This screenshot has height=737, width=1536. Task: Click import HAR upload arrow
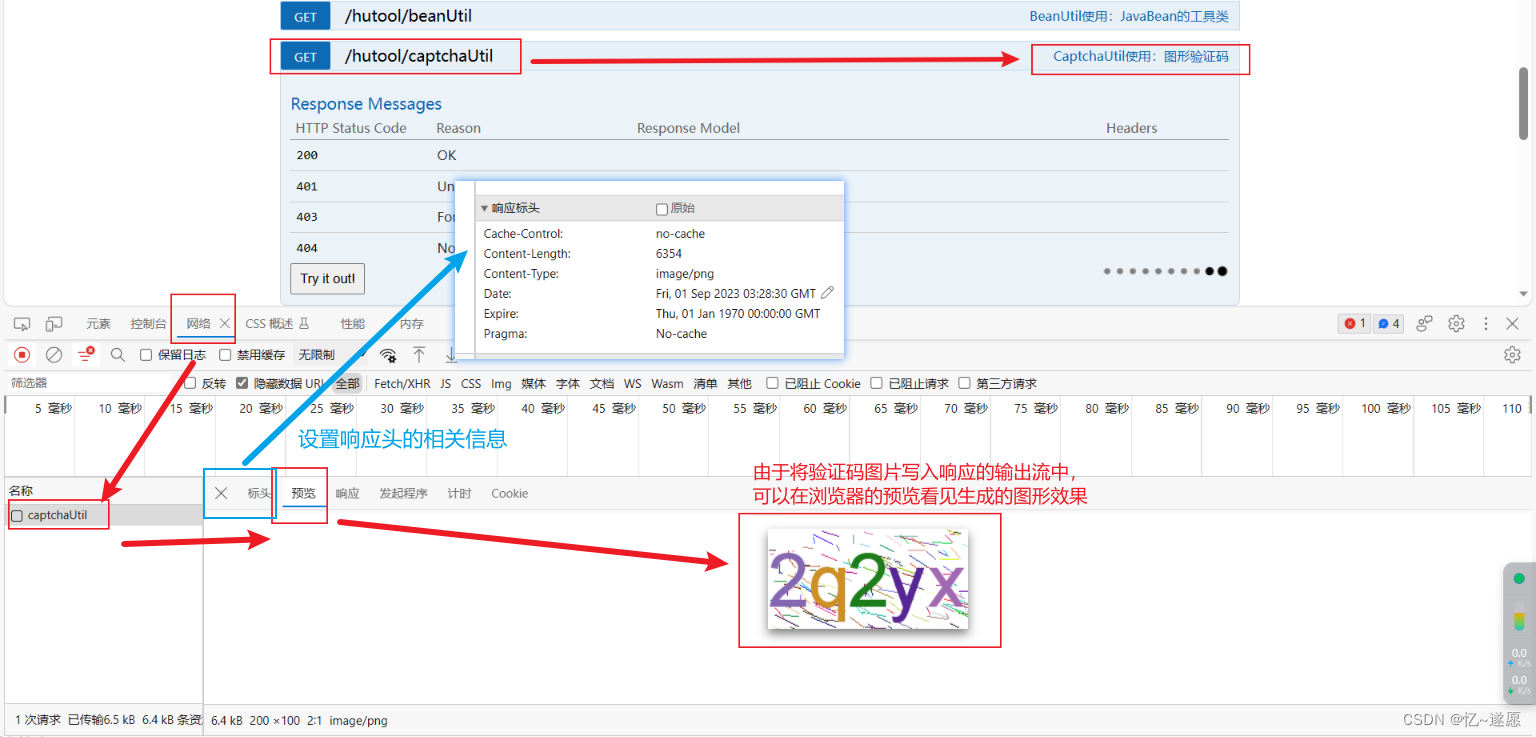point(419,355)
